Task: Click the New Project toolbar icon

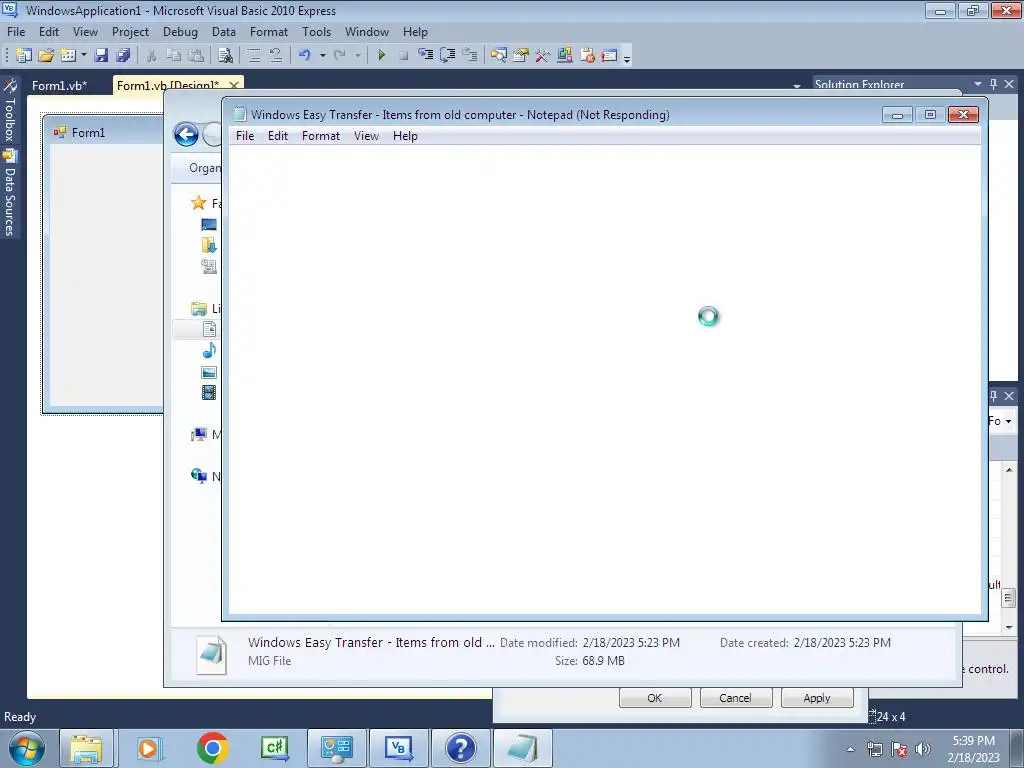Action: coord(24,56)
